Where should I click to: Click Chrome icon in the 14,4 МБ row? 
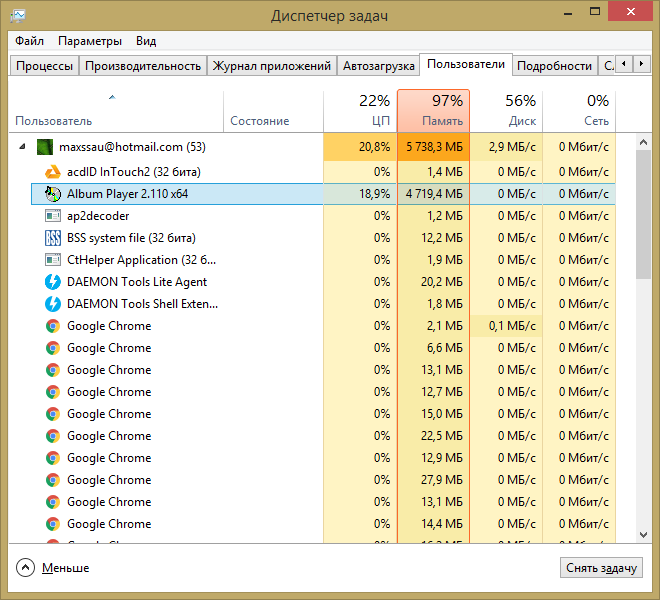tap(53, 524)
